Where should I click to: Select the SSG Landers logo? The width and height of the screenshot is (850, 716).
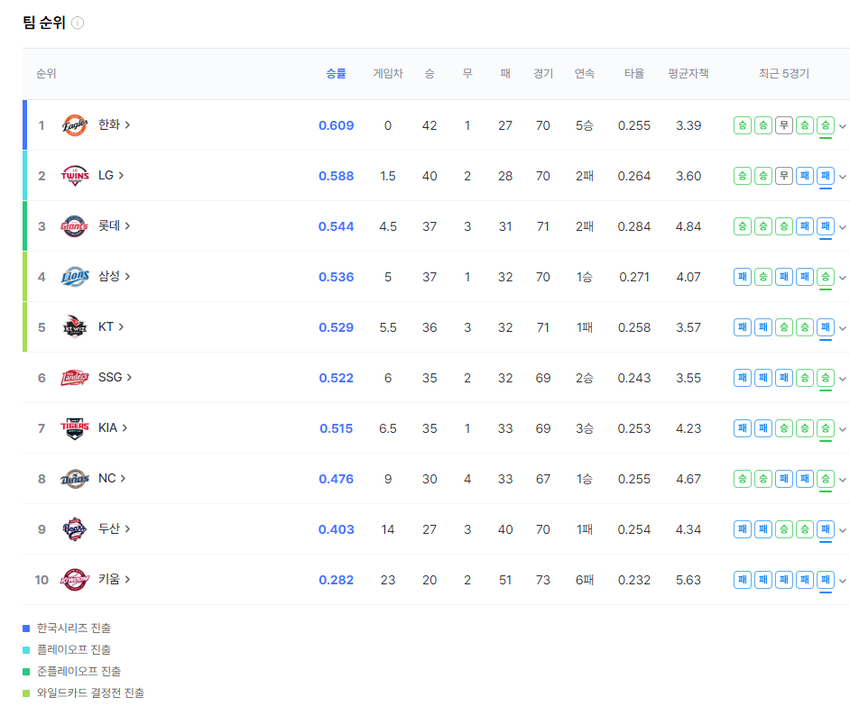tap(75, 377)
